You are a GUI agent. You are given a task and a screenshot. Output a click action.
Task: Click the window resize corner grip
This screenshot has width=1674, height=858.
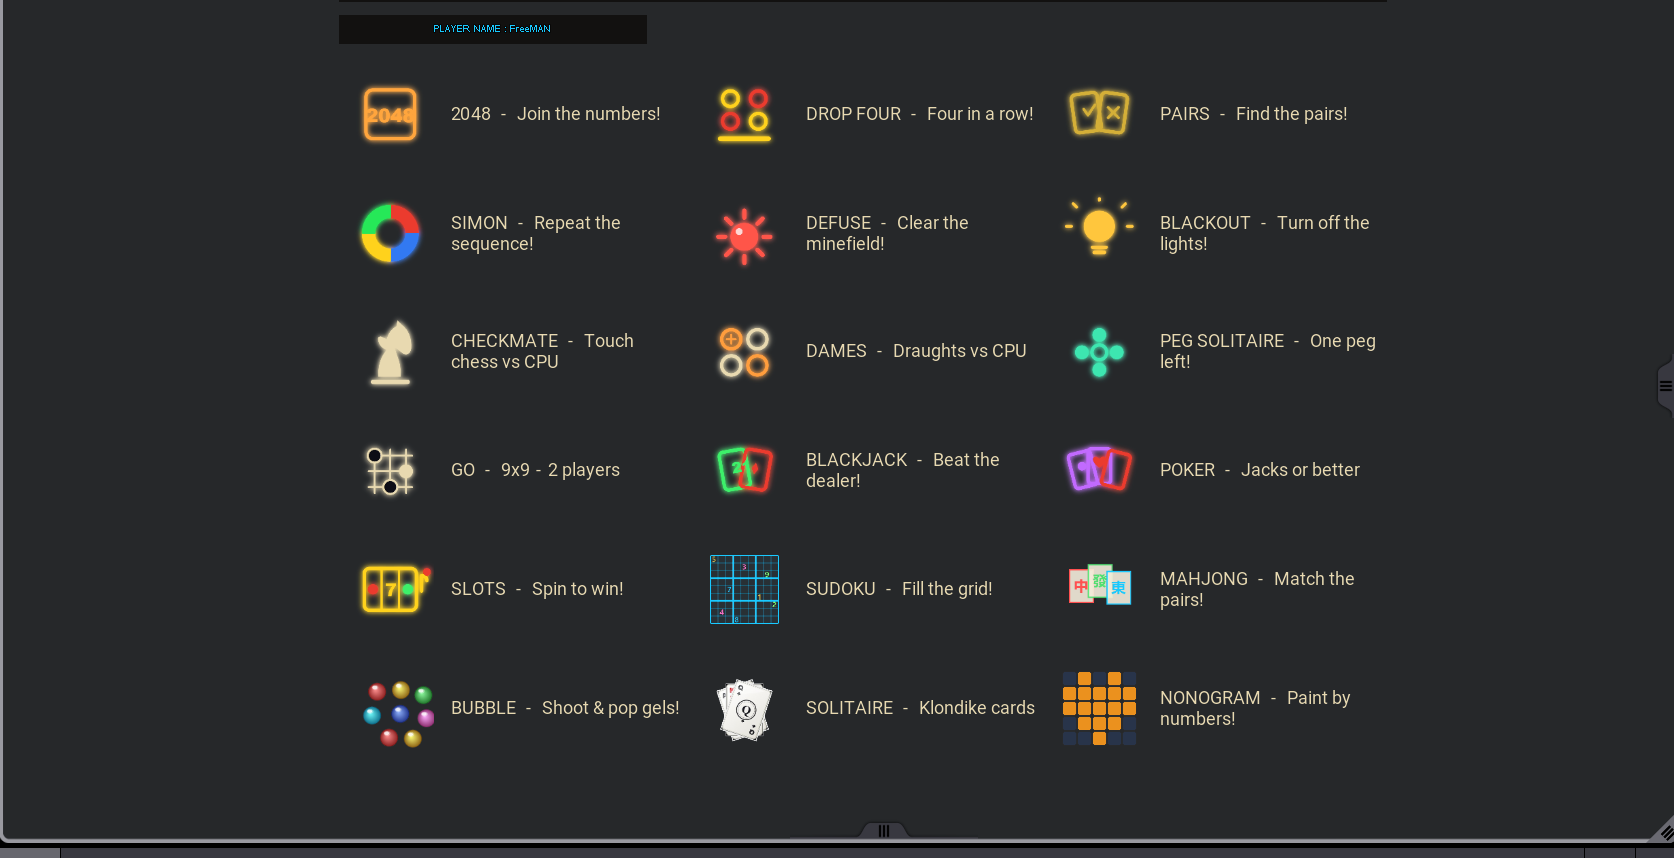tap(1663, 830)
